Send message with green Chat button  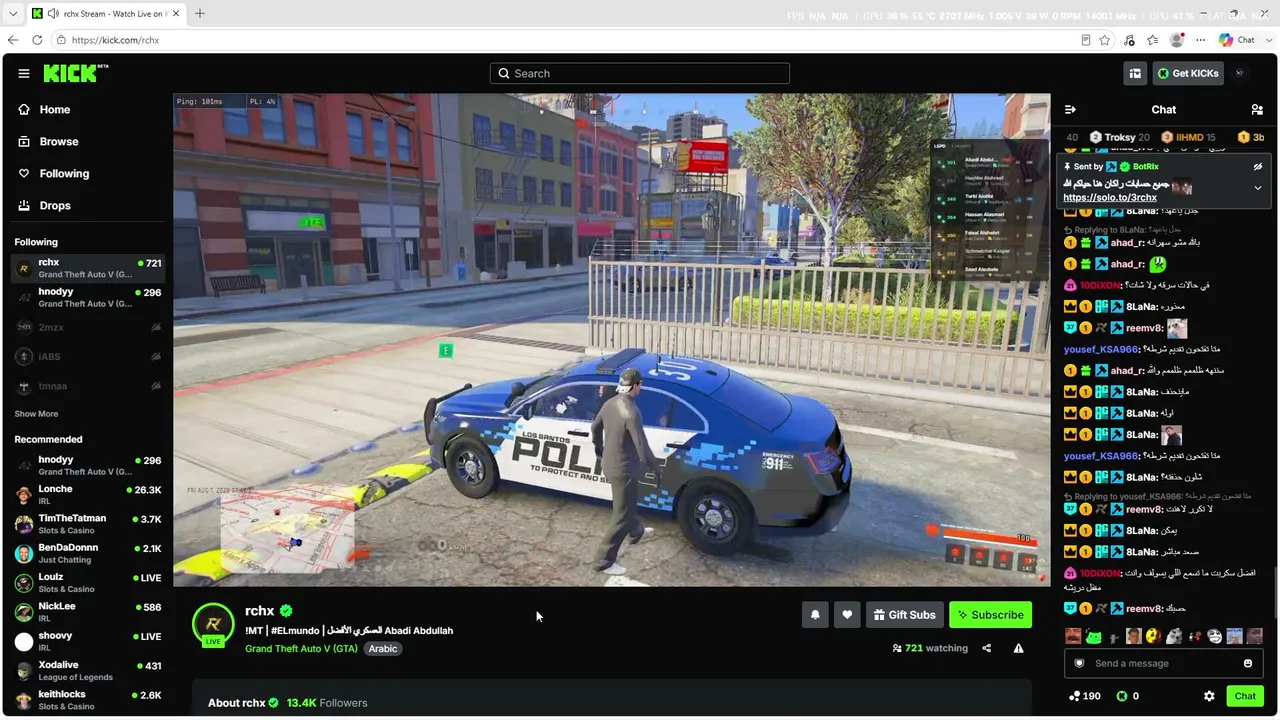coord(1245,696)
